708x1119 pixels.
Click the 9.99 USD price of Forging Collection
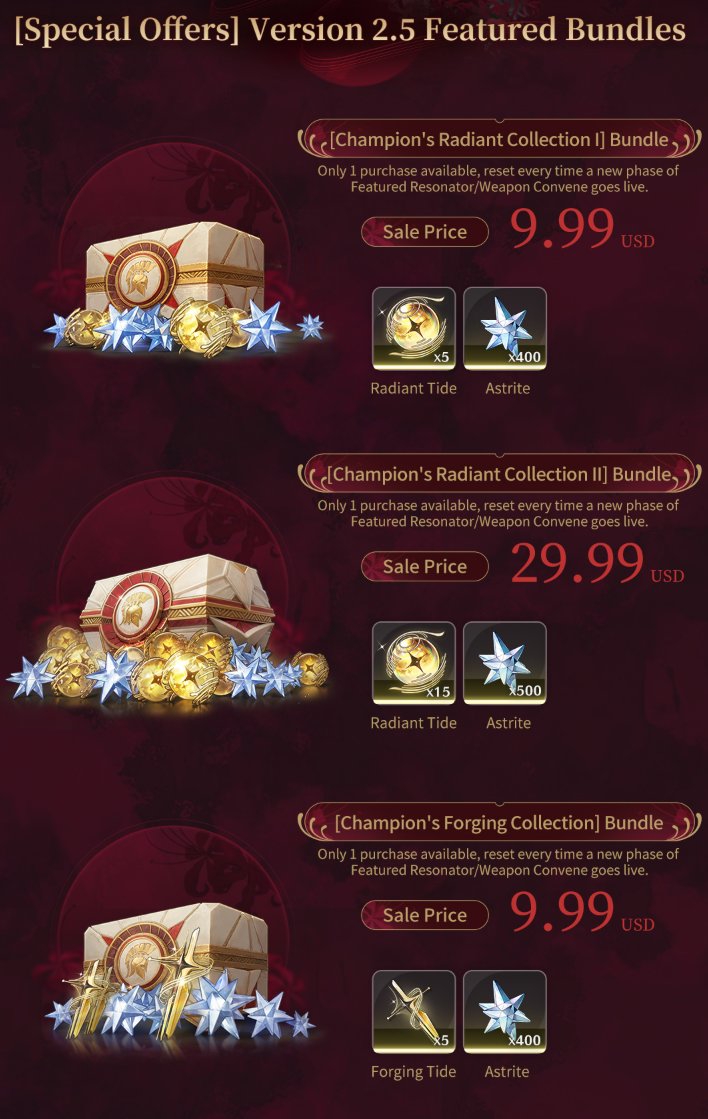(582, 912)
